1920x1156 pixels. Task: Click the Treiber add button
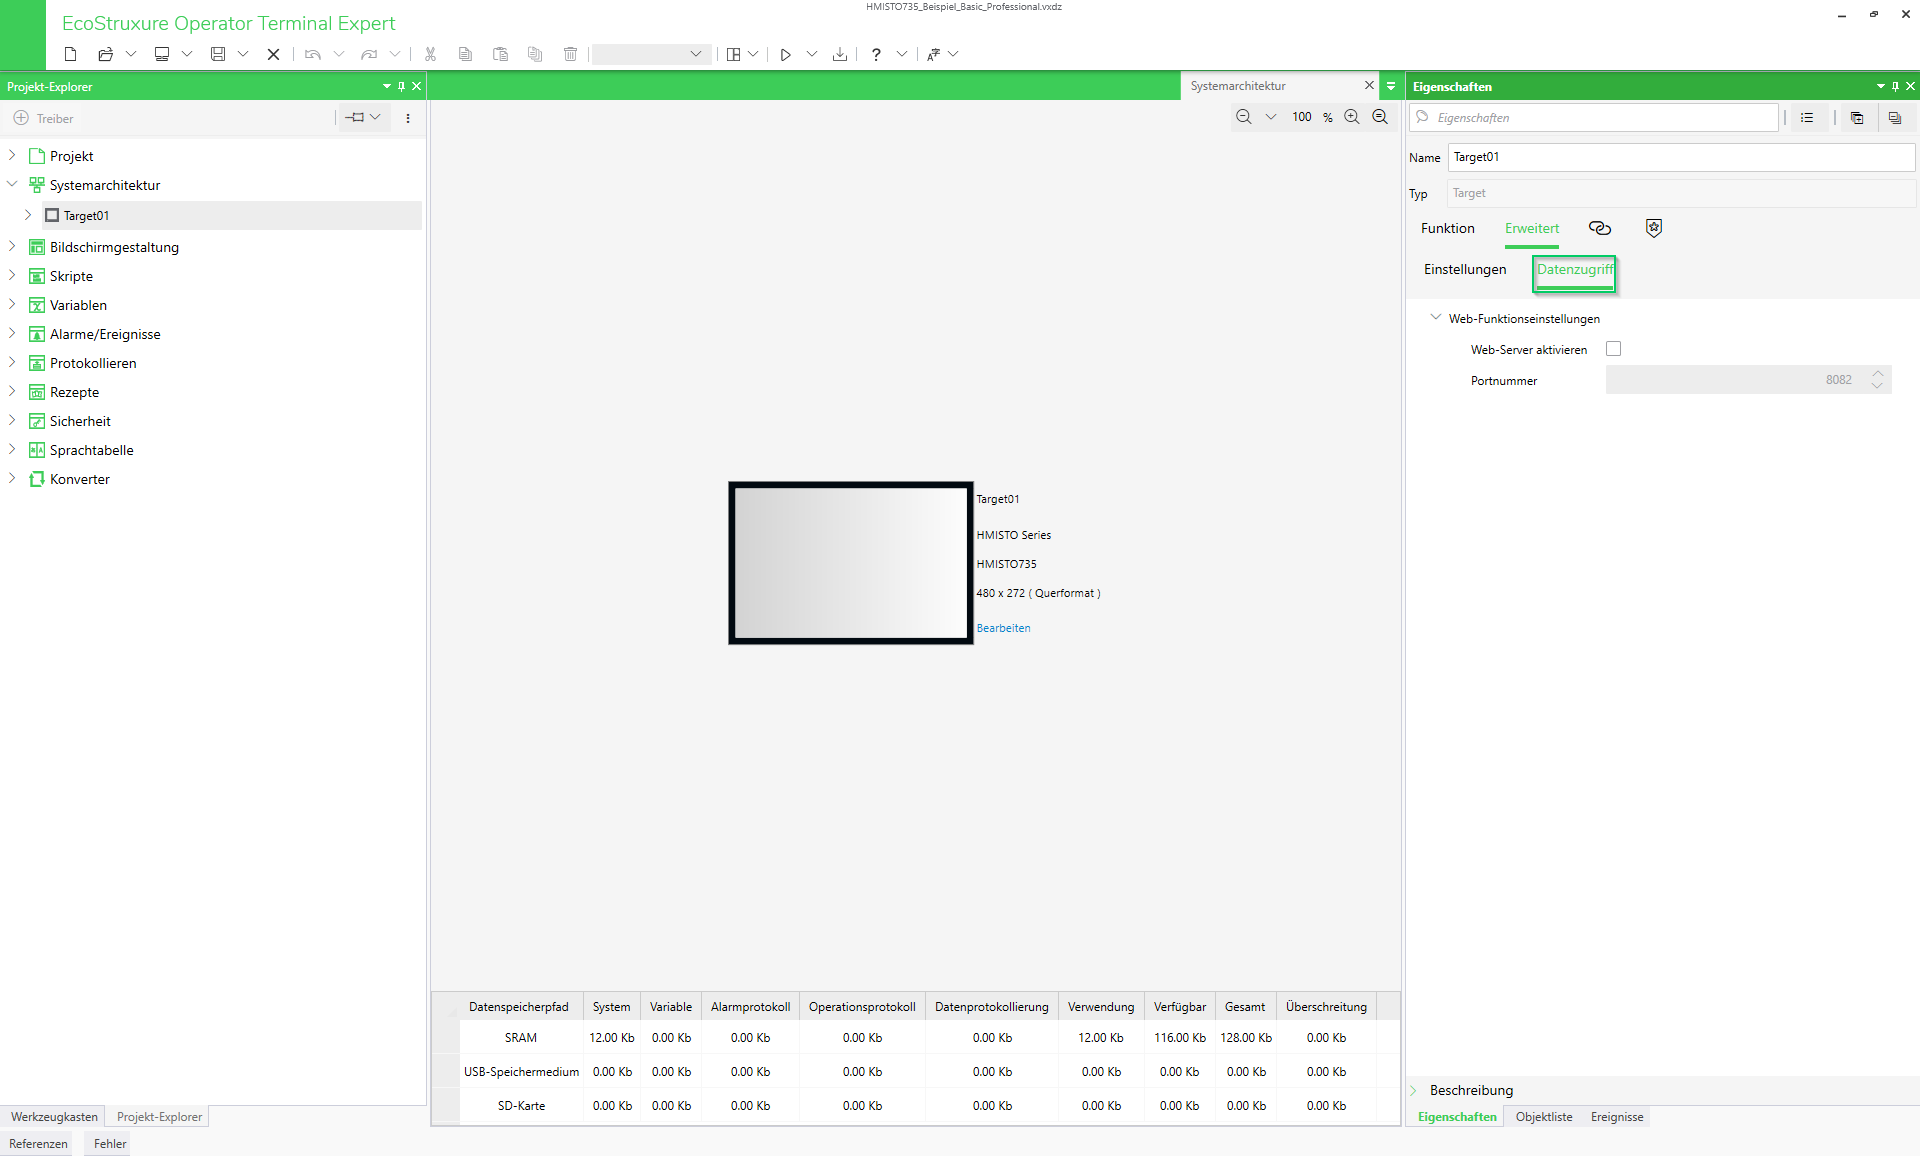click(43, 118)
